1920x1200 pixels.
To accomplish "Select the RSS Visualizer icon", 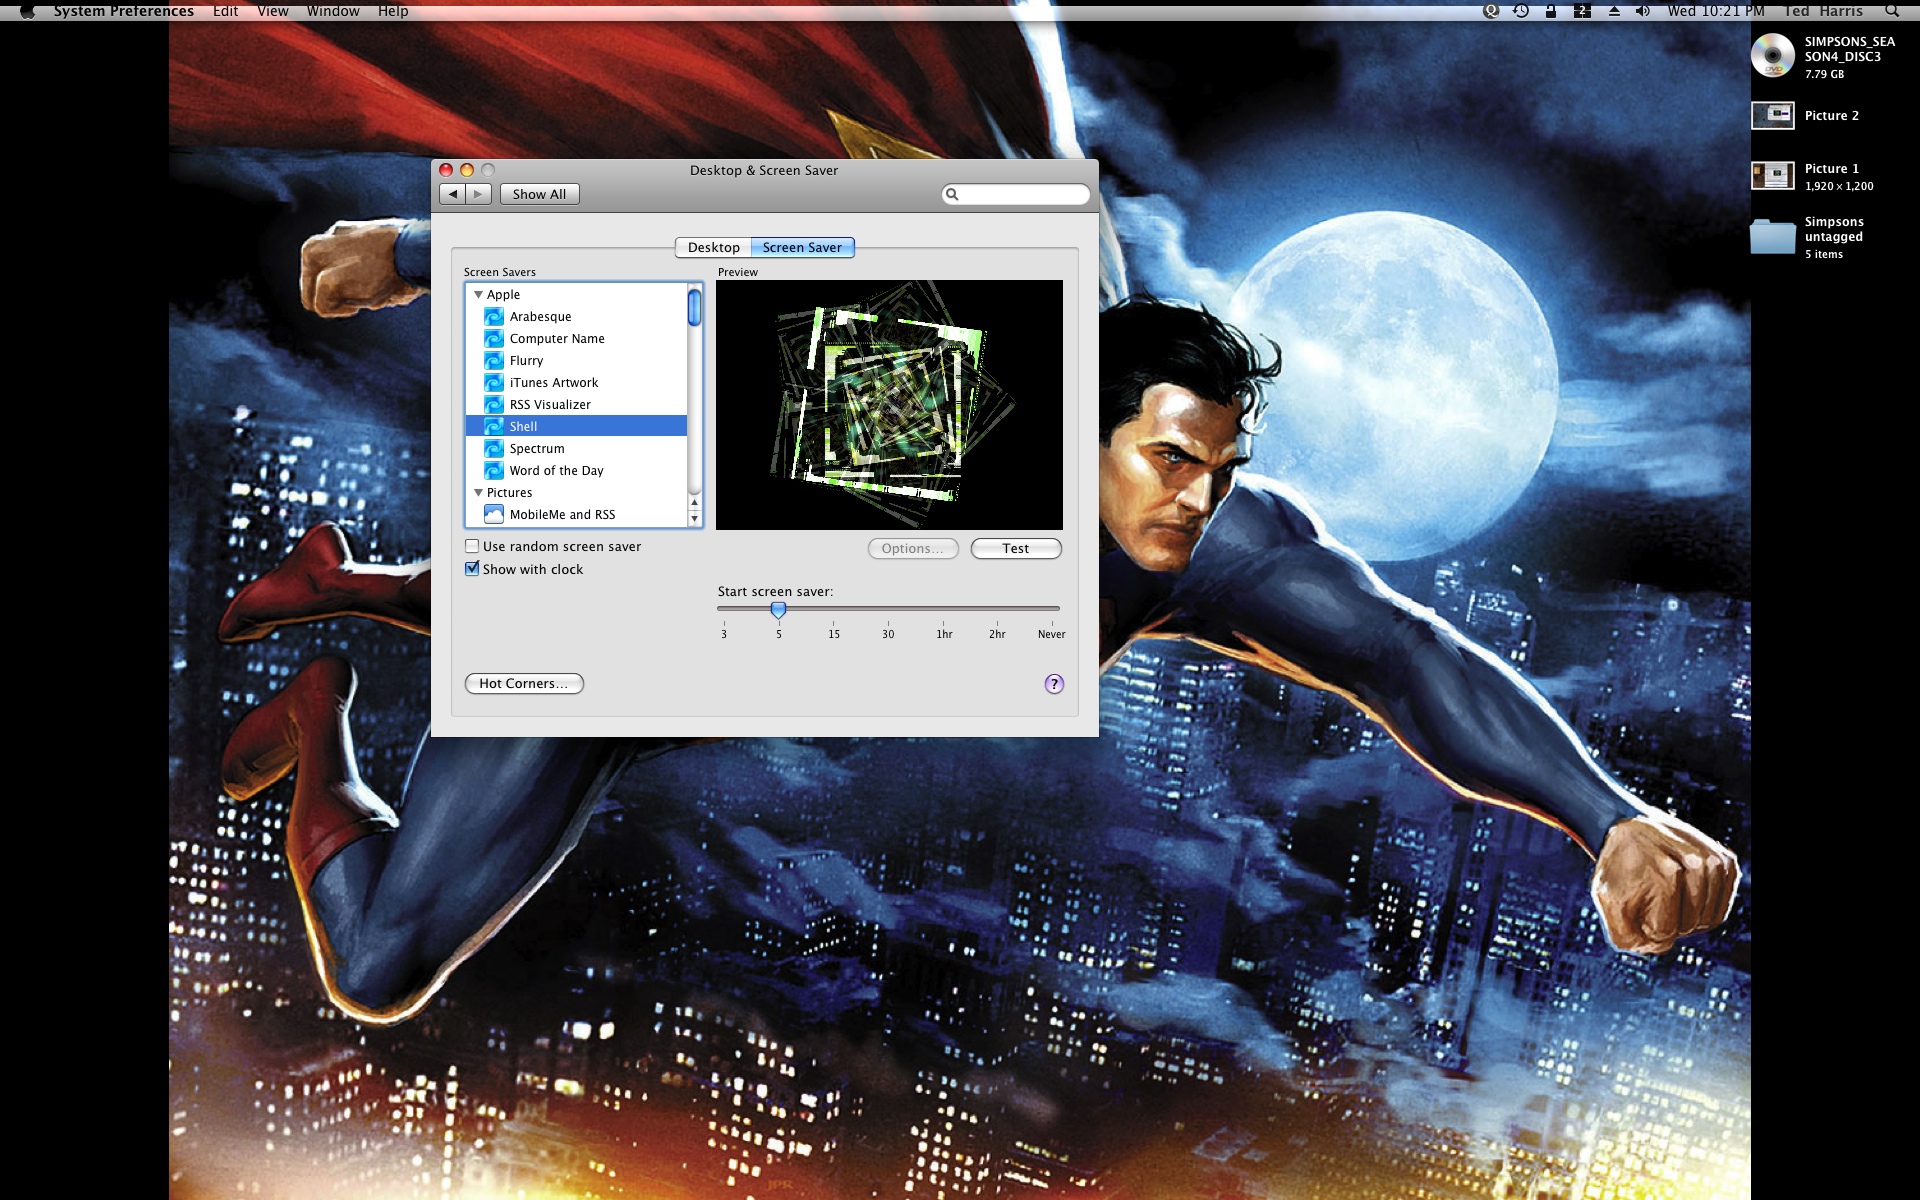I will point(494,405).
